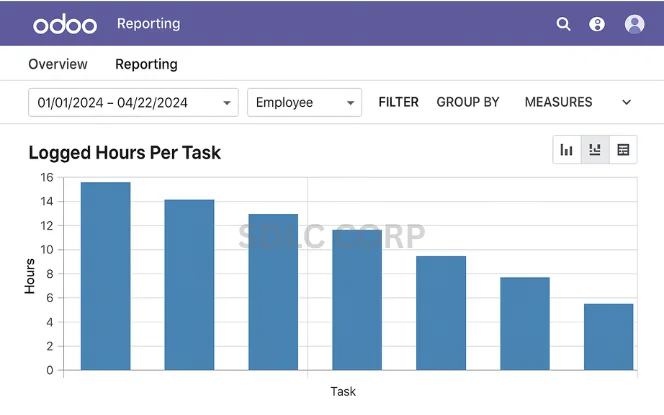Open the user avatar profile icon
The image size is (664, 415).
634,24
